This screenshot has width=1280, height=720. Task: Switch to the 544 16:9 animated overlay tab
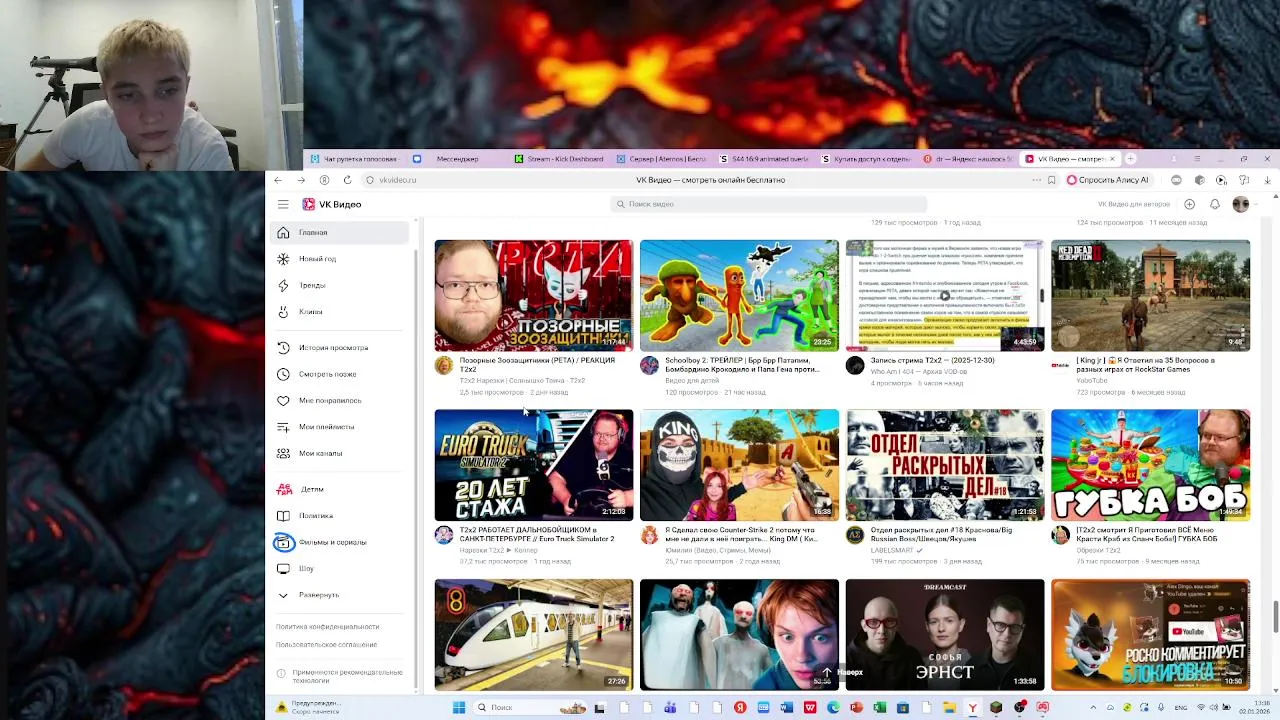[x=764, y=159]
